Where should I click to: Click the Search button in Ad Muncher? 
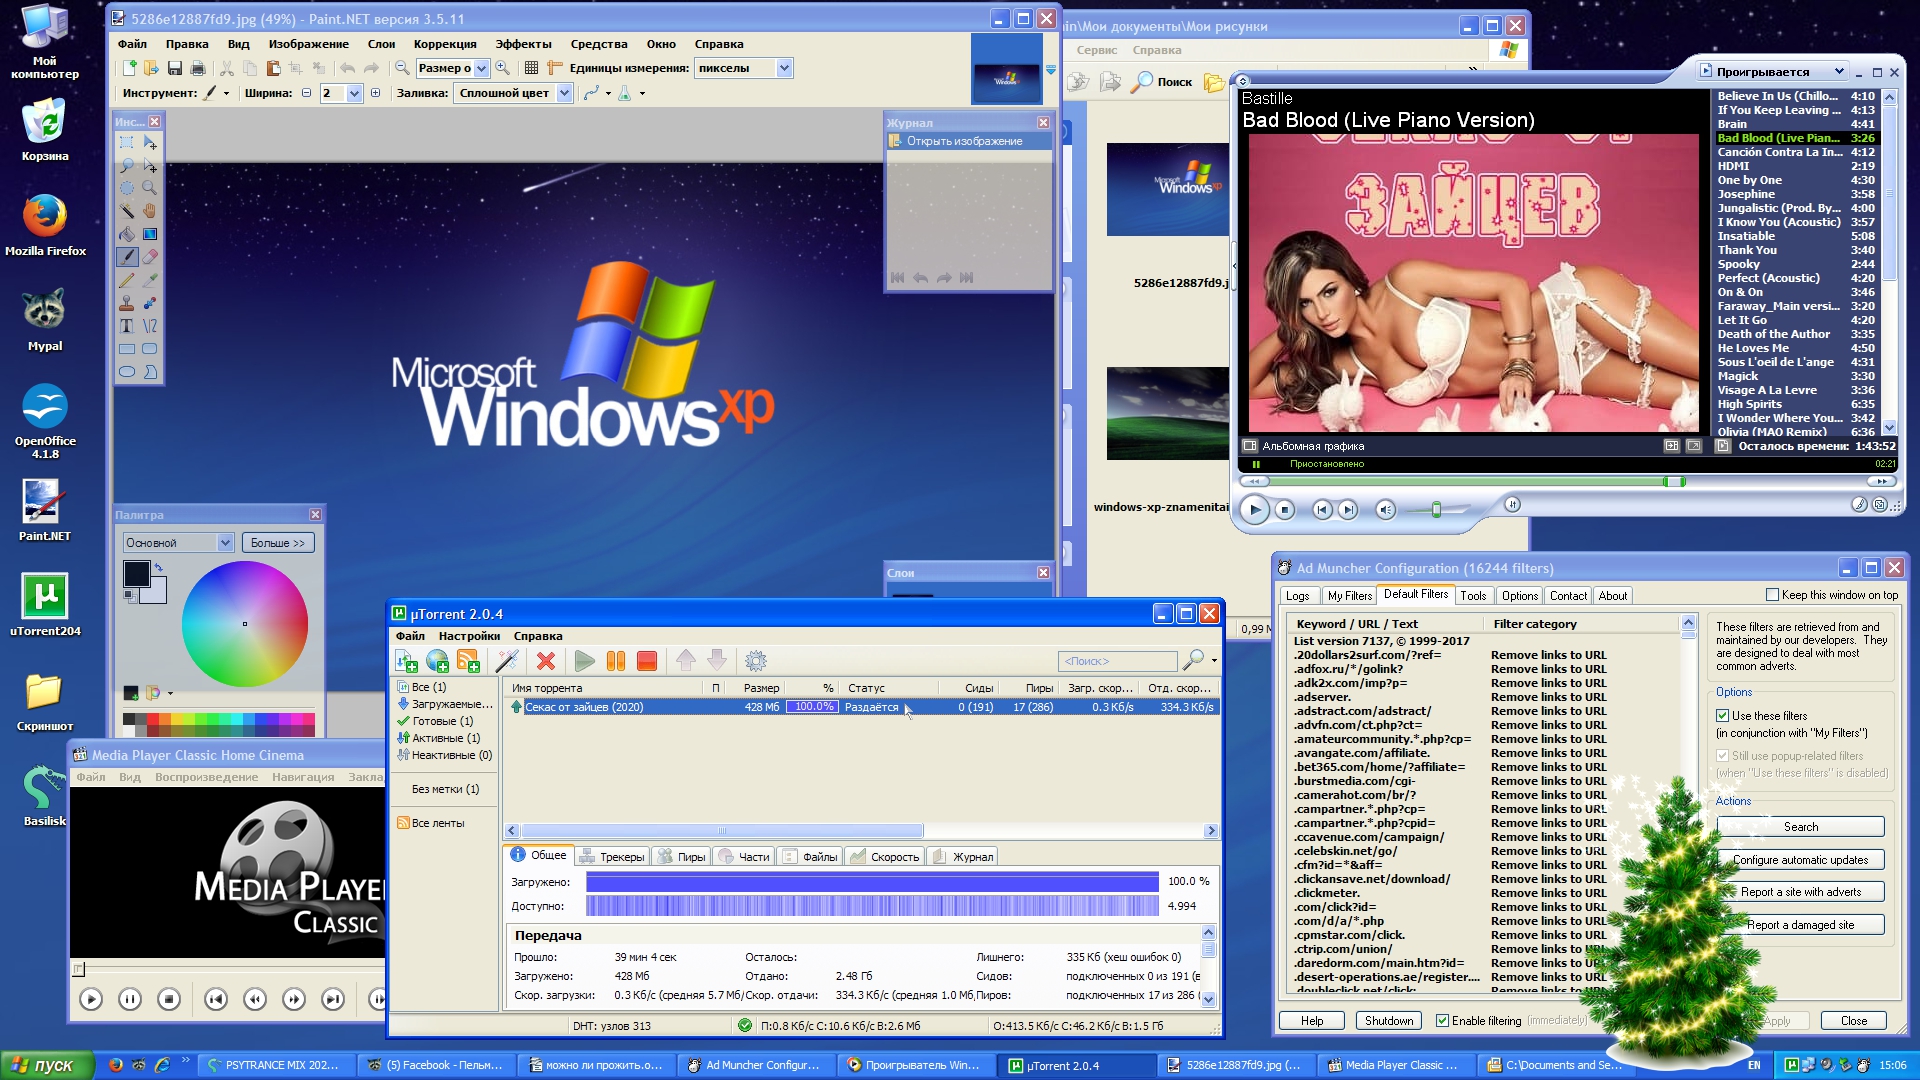[1800, 827]
